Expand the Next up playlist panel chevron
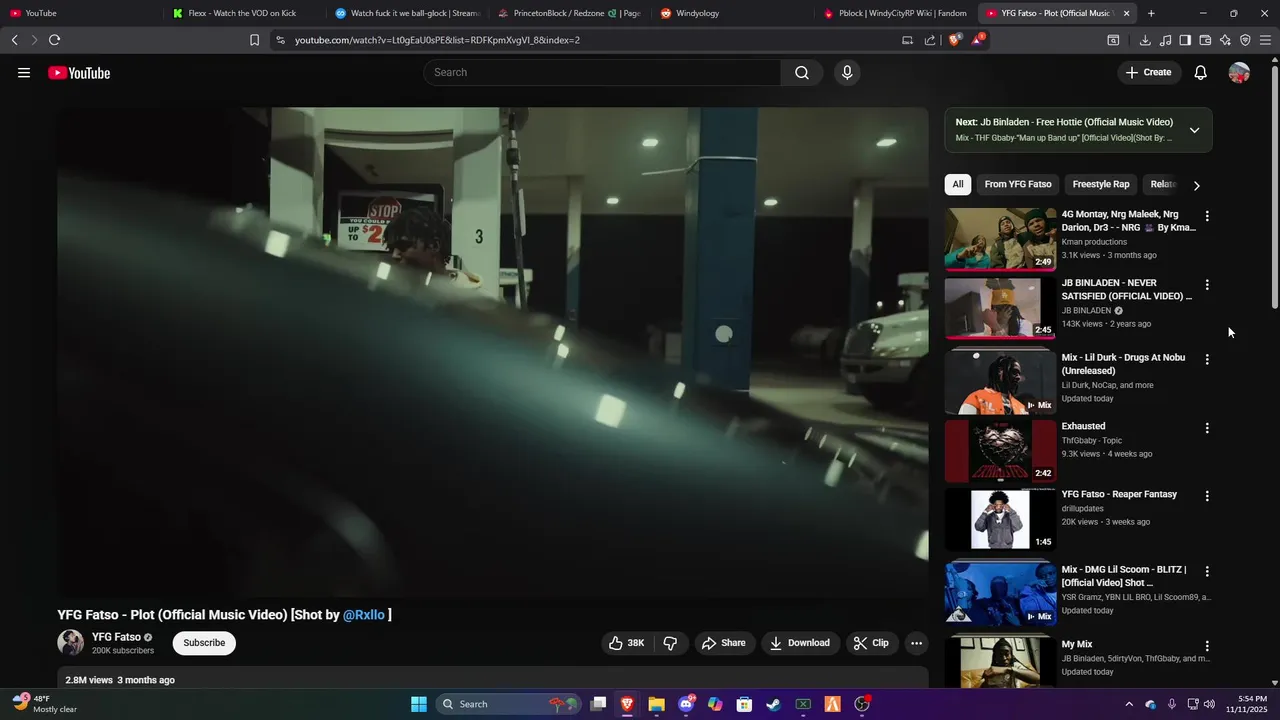 coord(1194,130)
